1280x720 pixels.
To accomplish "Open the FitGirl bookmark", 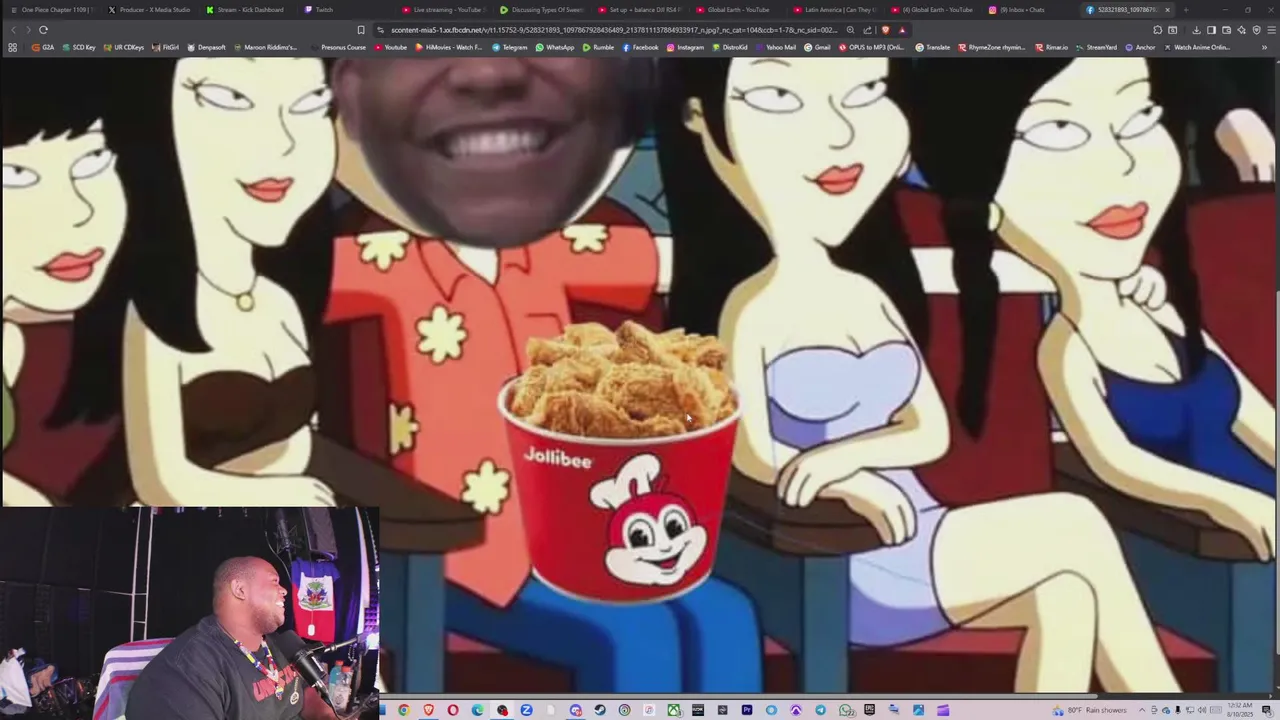I will [x=165, y=47].
